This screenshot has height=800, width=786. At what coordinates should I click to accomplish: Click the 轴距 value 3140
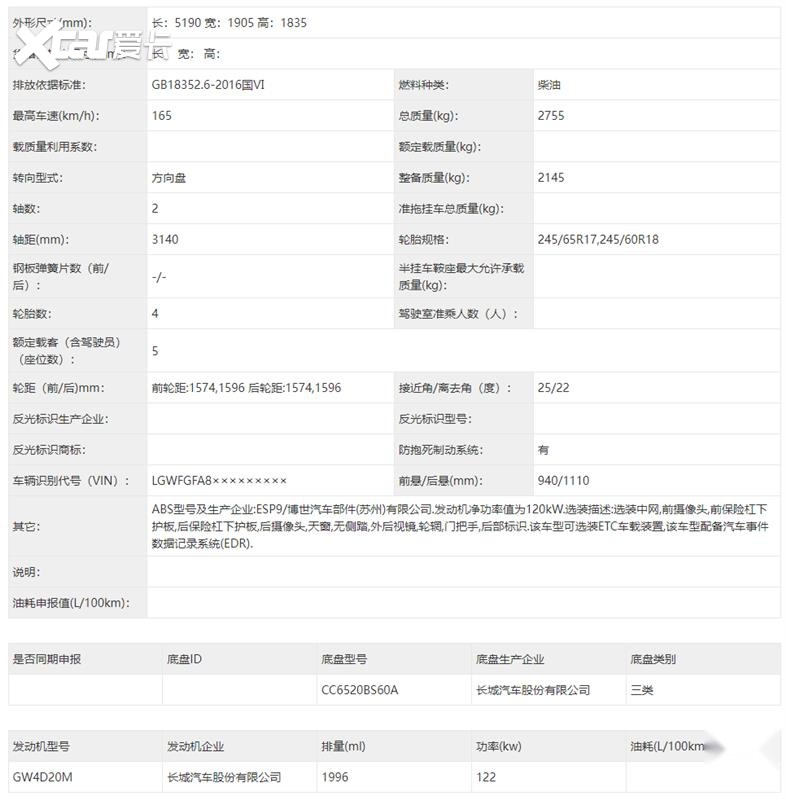pyautogui.click(x=165, y=240)
